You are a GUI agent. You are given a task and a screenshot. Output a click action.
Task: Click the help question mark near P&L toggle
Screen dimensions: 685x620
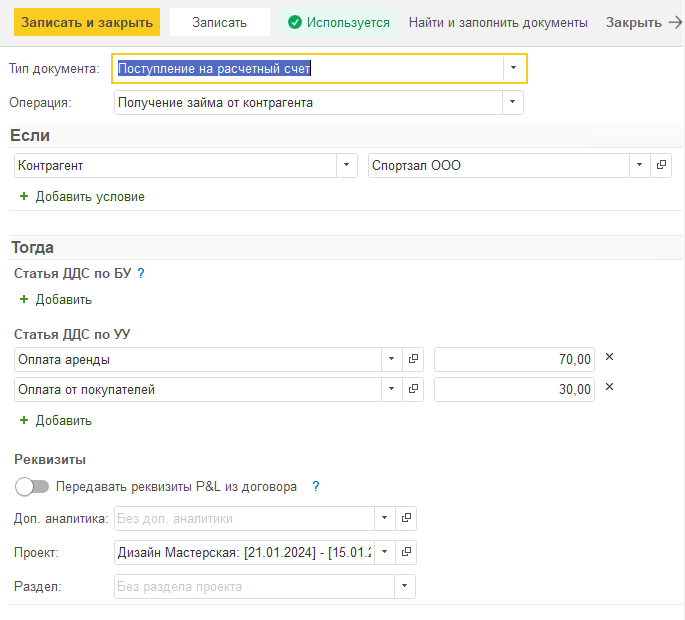pos(316,486)
